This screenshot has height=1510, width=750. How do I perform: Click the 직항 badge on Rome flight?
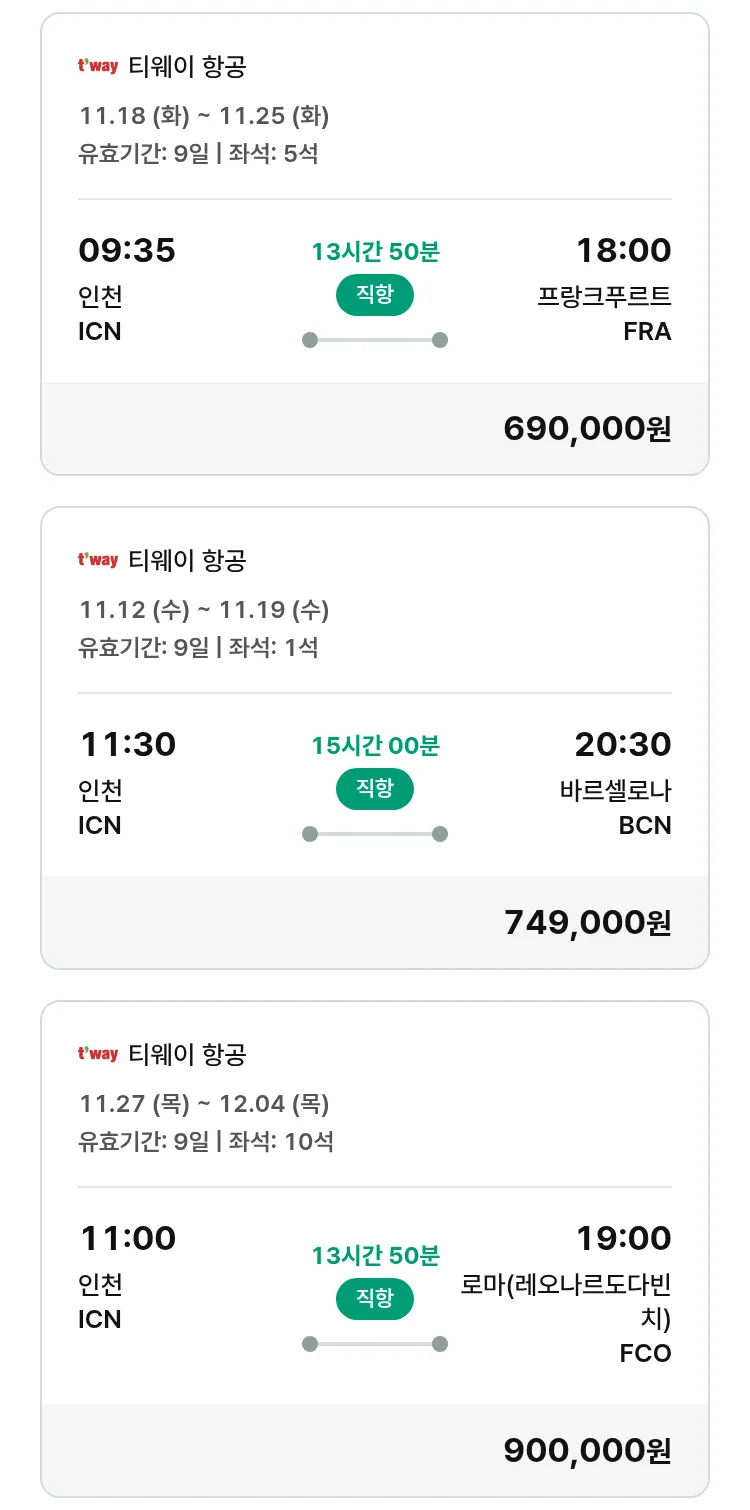(374, 1299)
